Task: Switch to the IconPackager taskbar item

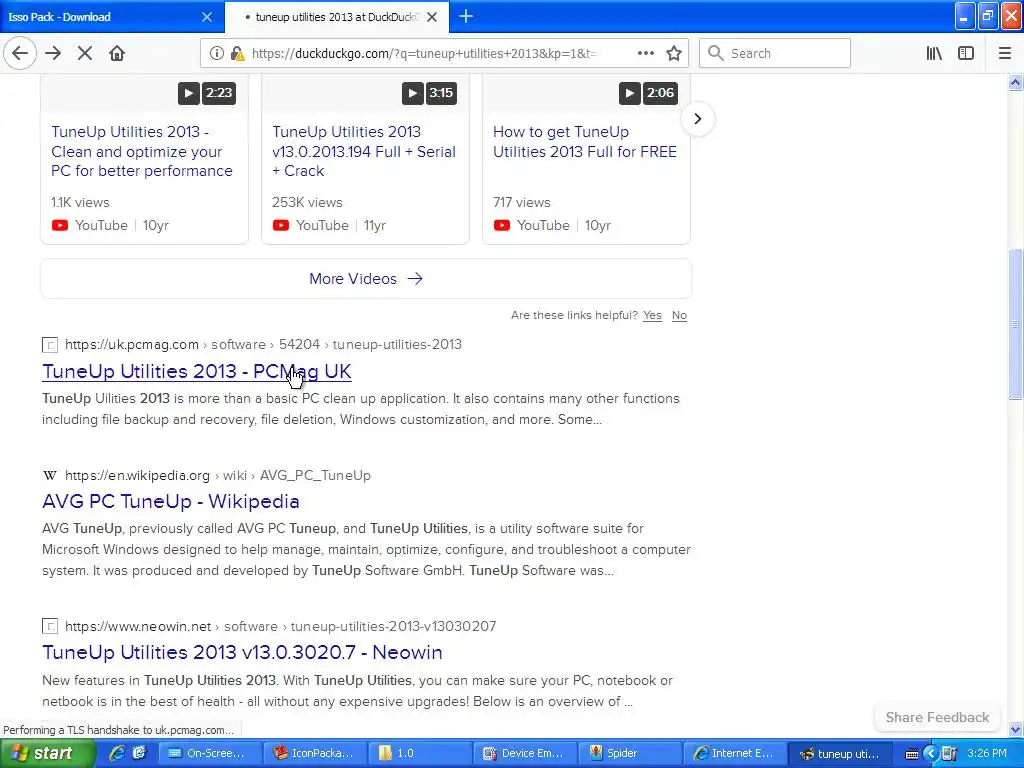Action: [315, 753]
